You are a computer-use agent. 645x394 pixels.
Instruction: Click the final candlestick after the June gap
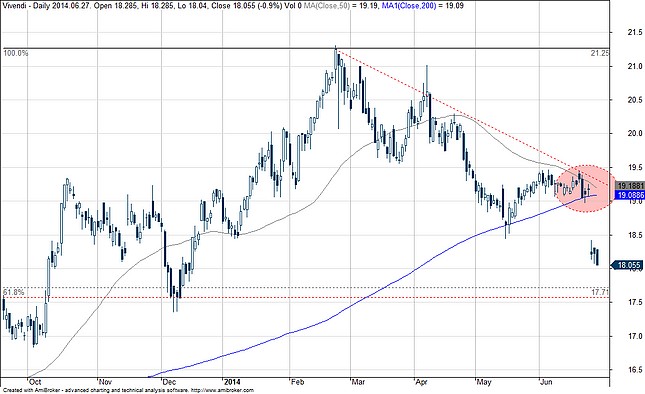[x=597, y=257]
